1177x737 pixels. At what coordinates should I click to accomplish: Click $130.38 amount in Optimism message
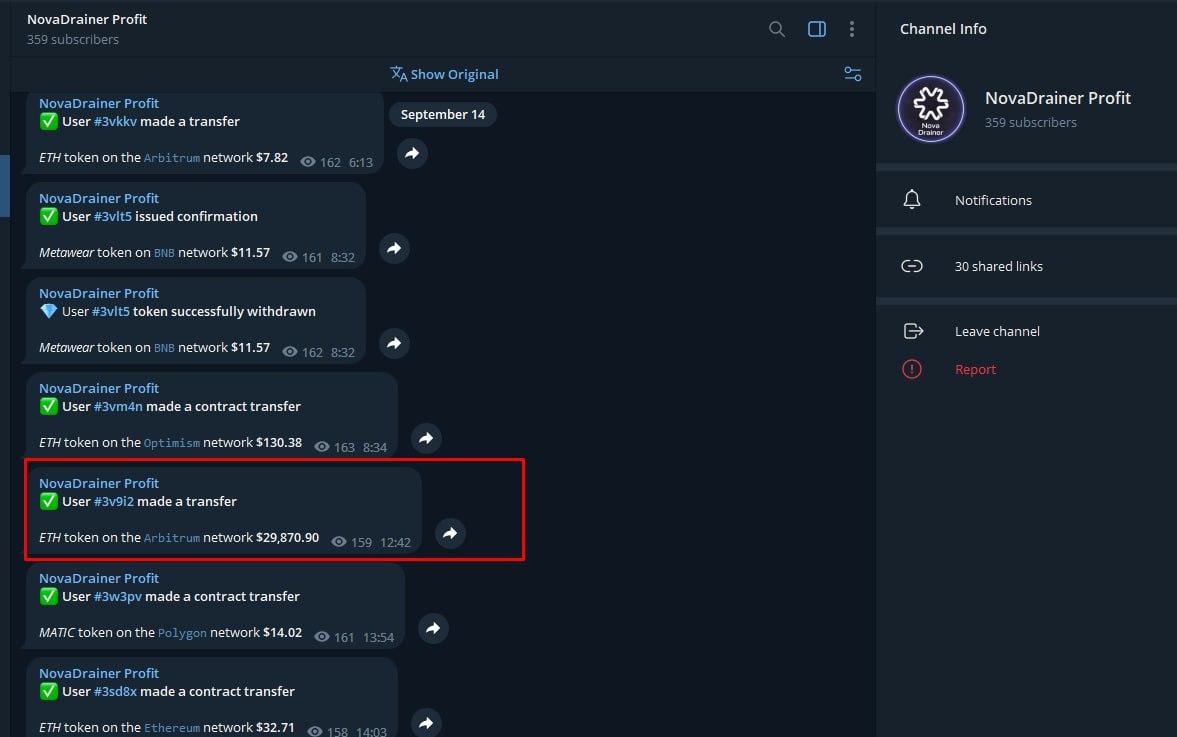(278, 443)
